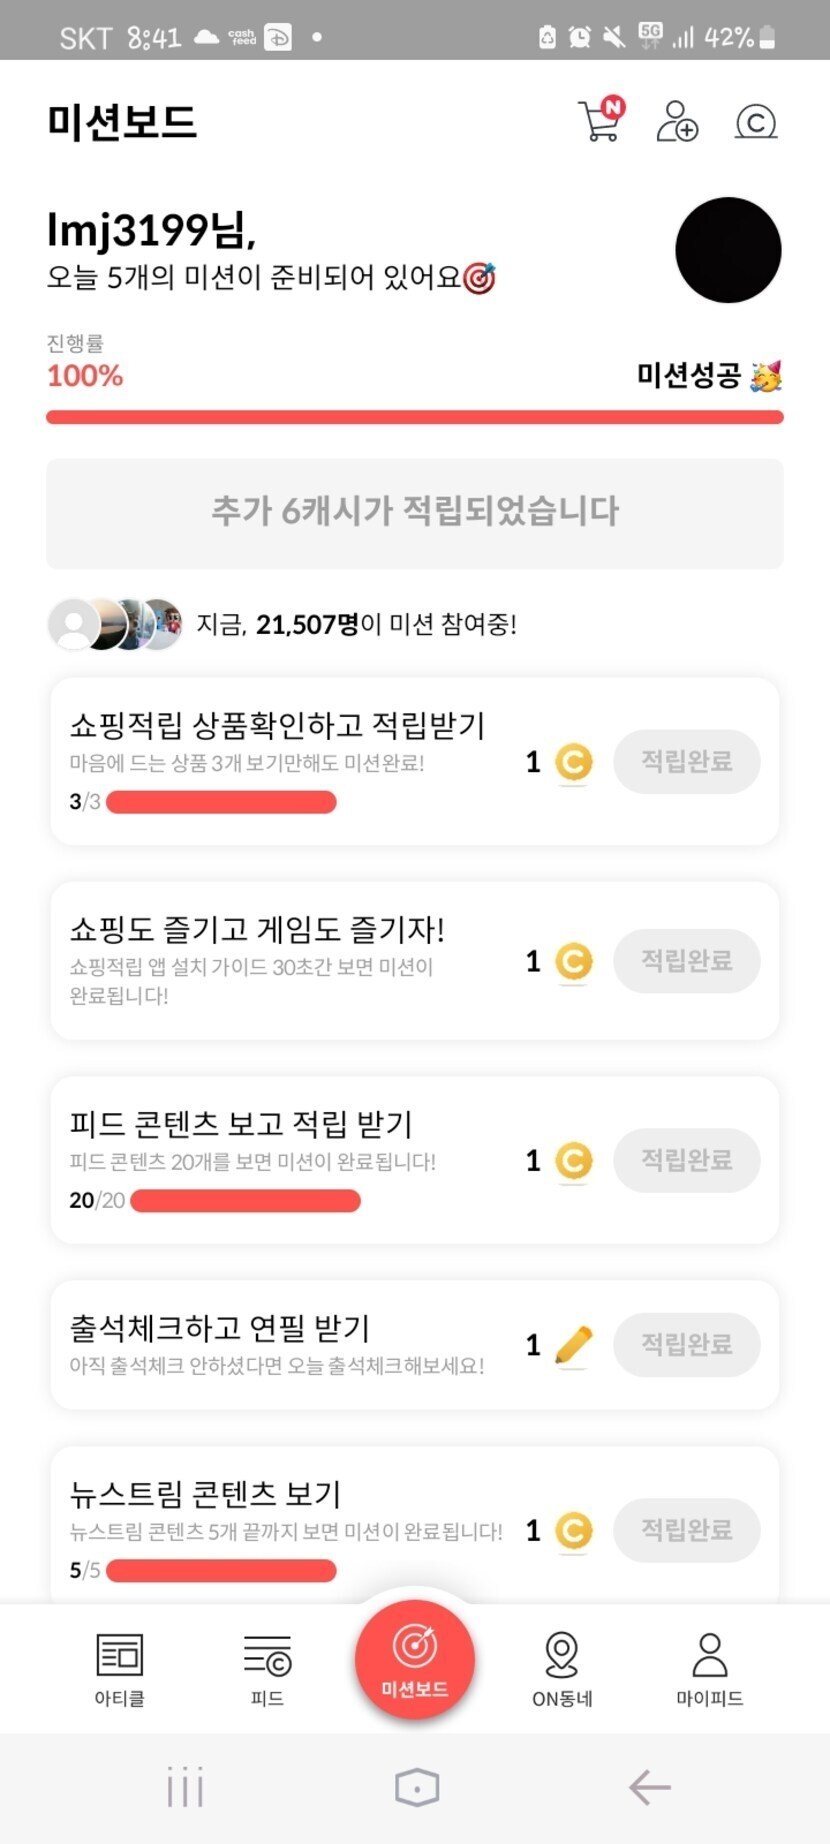This screenshot has width=830, height=1844.
Task: Tap the 추가 6캐시가 적립되었습니다 banner
Action: click(x=415, y=513)
